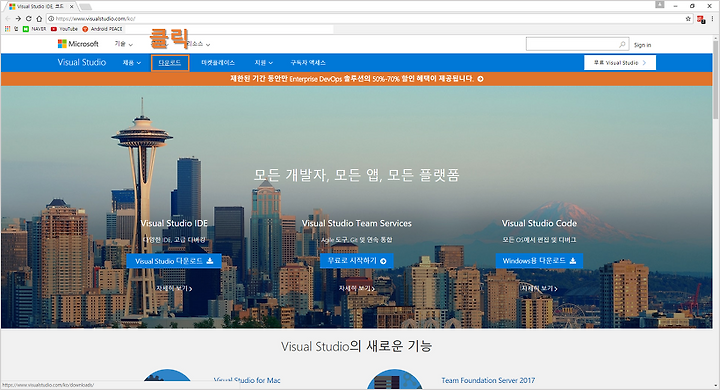The image size is (720, 390).
Task: Click the search magnifier icon
Action: [x=622, y=45]
